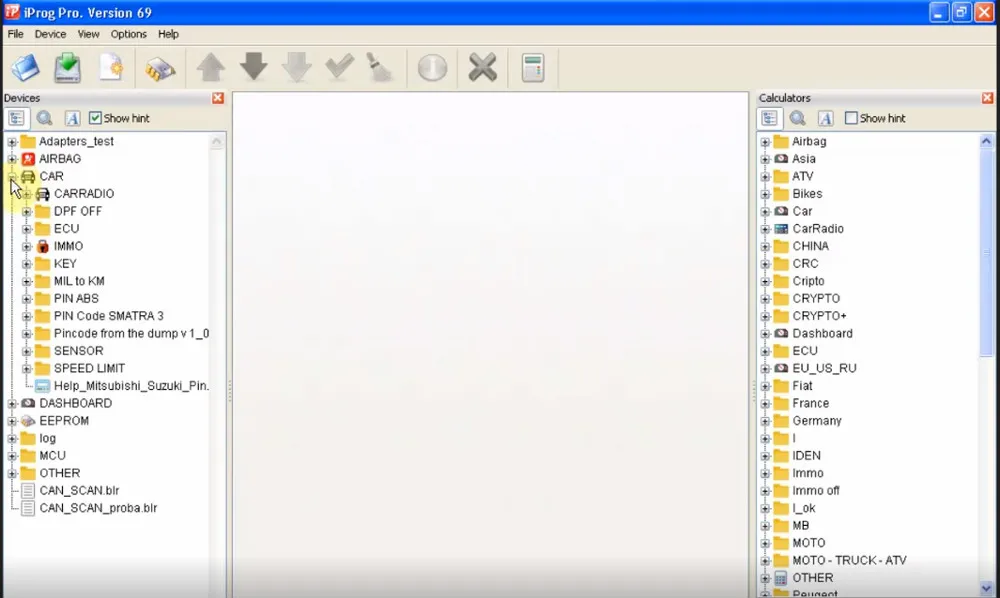Click the greyed down arrow toolbar icon
This screenshot has height=598, width=1000.
[x=297, y=67]
